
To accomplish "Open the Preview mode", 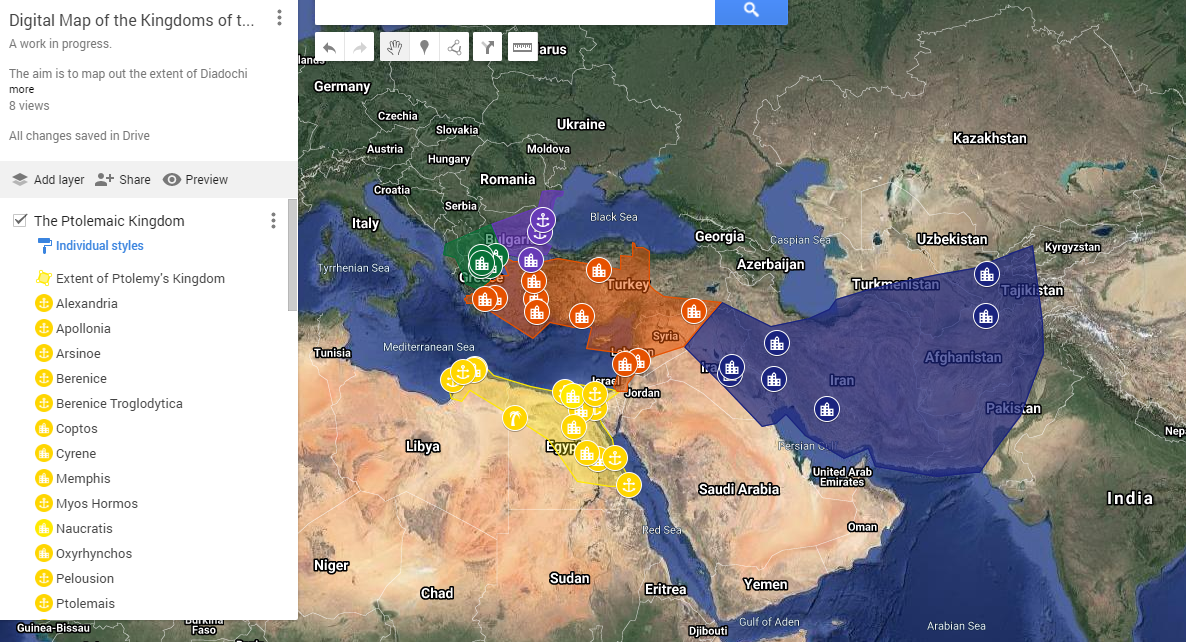I will tap(195, 179).
